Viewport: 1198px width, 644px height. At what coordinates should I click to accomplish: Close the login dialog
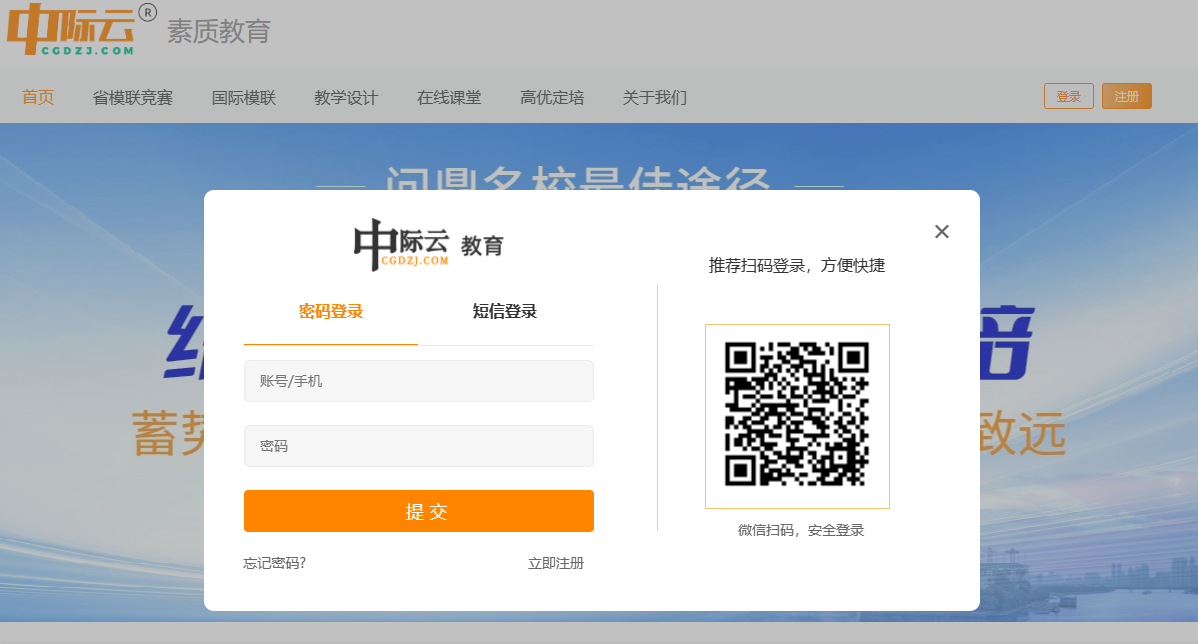941,231
